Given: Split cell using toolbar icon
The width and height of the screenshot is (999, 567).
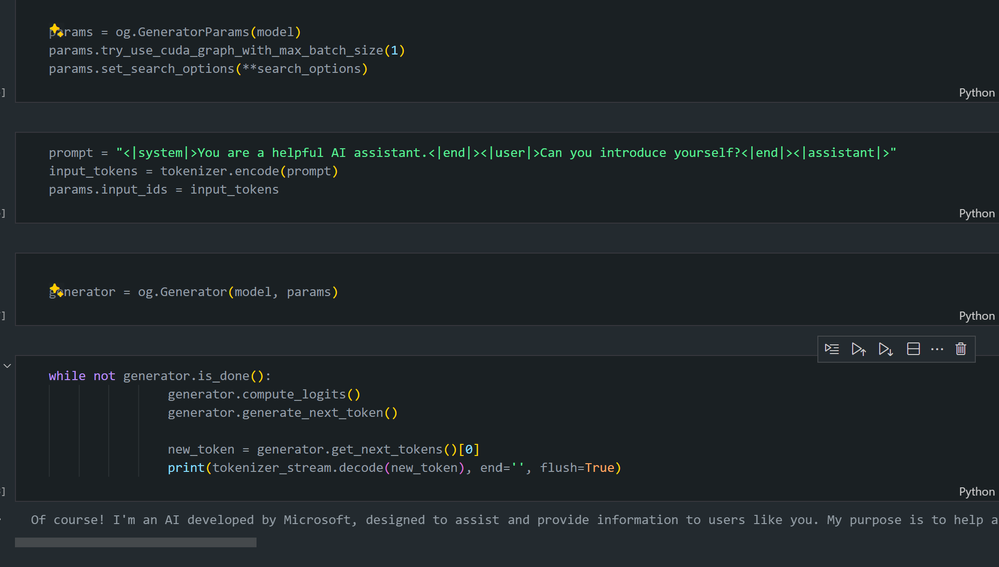Looking at the screenshot, I should click(913, 349).
